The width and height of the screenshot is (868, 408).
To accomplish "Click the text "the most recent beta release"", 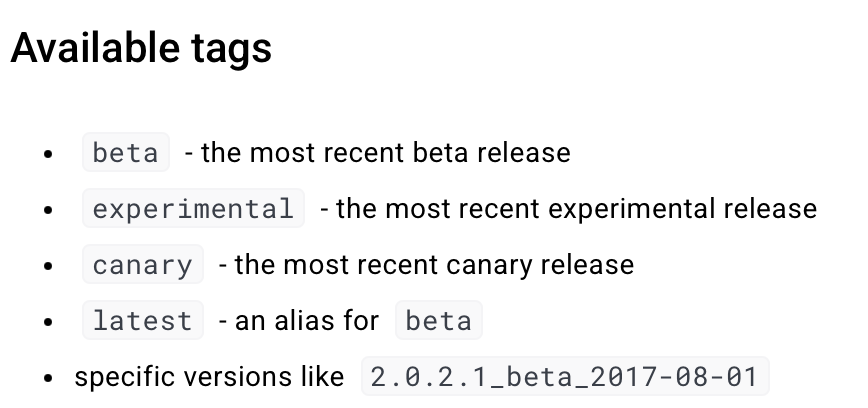I will point(386,152).
